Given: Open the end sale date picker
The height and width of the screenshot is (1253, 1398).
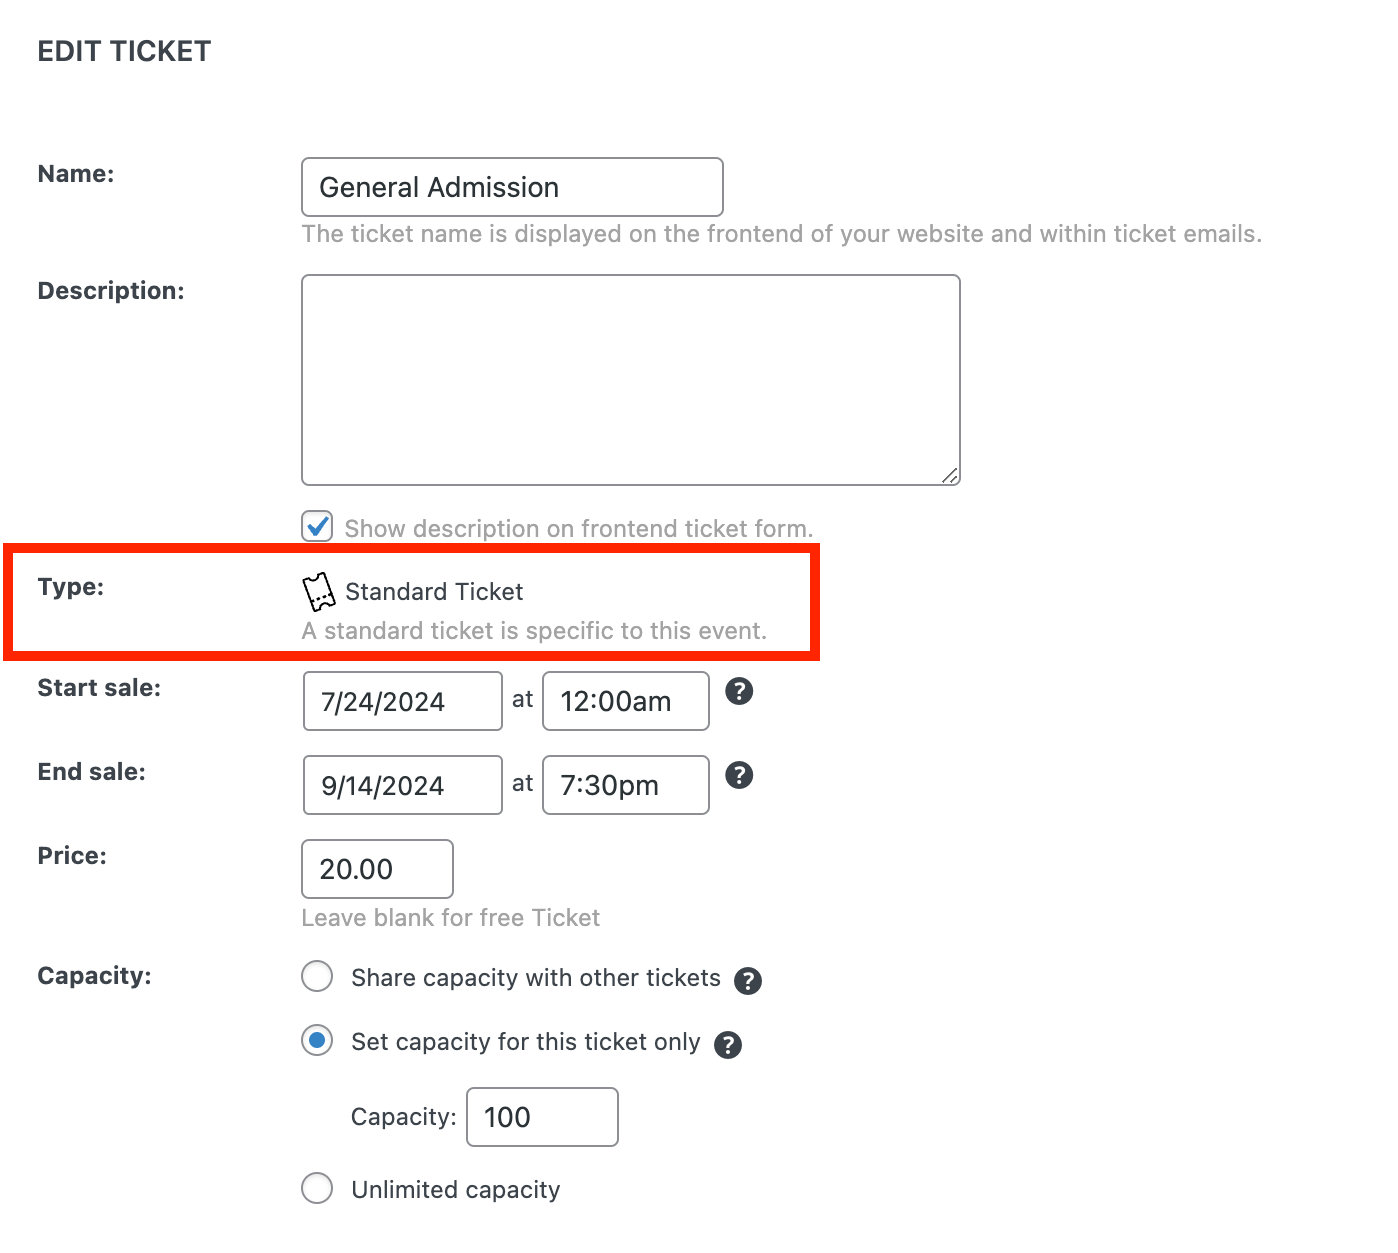Looking at the screenshot, I should pos(402,785).
